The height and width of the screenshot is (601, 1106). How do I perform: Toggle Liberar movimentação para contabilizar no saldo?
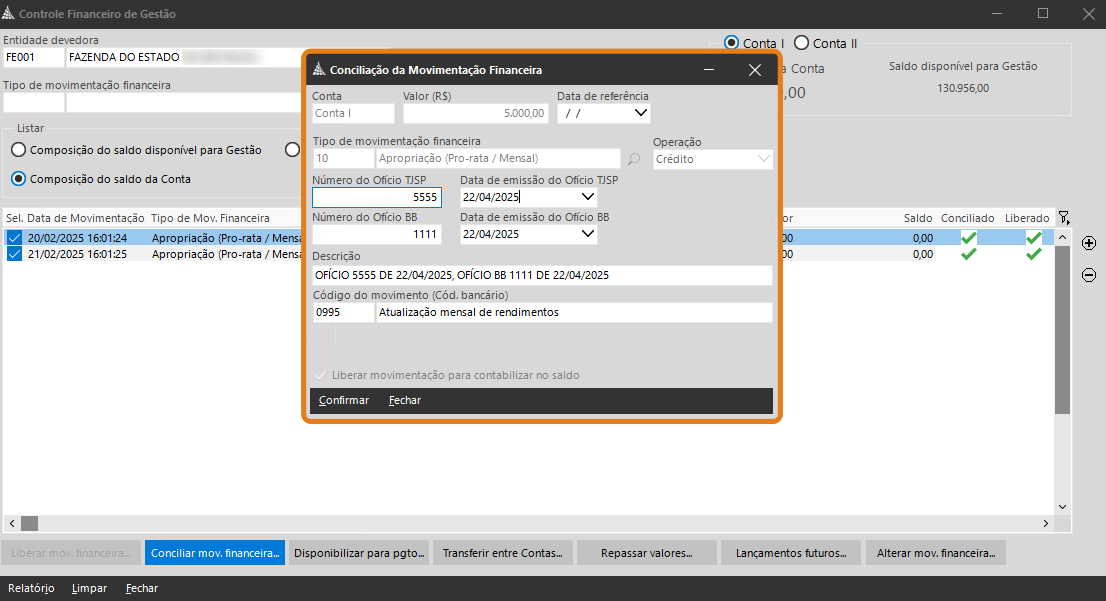[320, 375]
